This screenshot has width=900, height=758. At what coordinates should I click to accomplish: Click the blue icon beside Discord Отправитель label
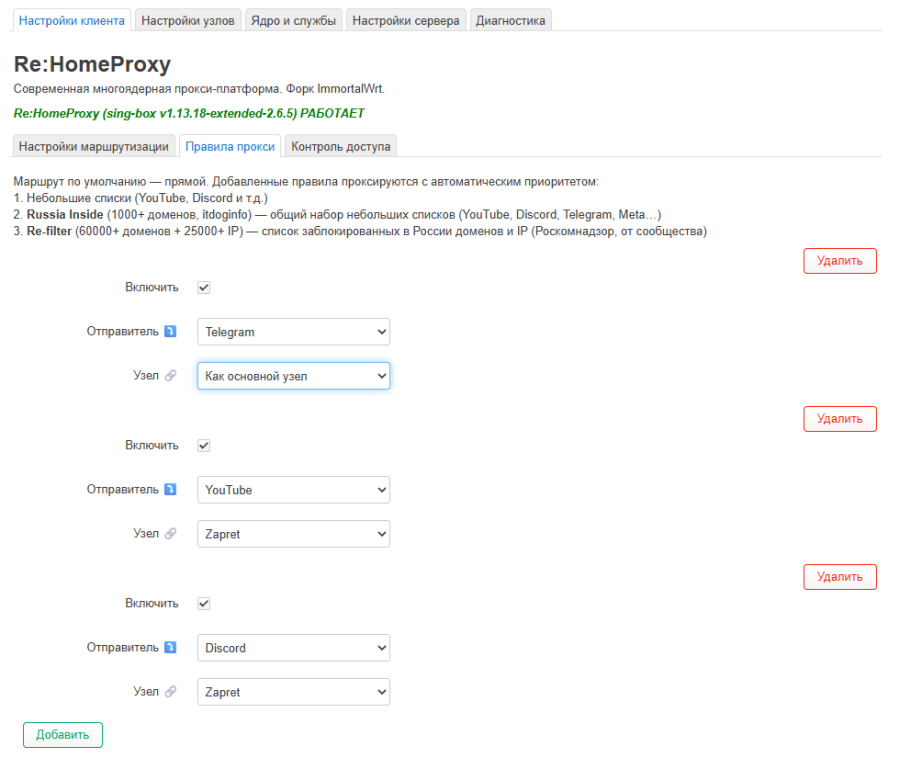[170, 647]
